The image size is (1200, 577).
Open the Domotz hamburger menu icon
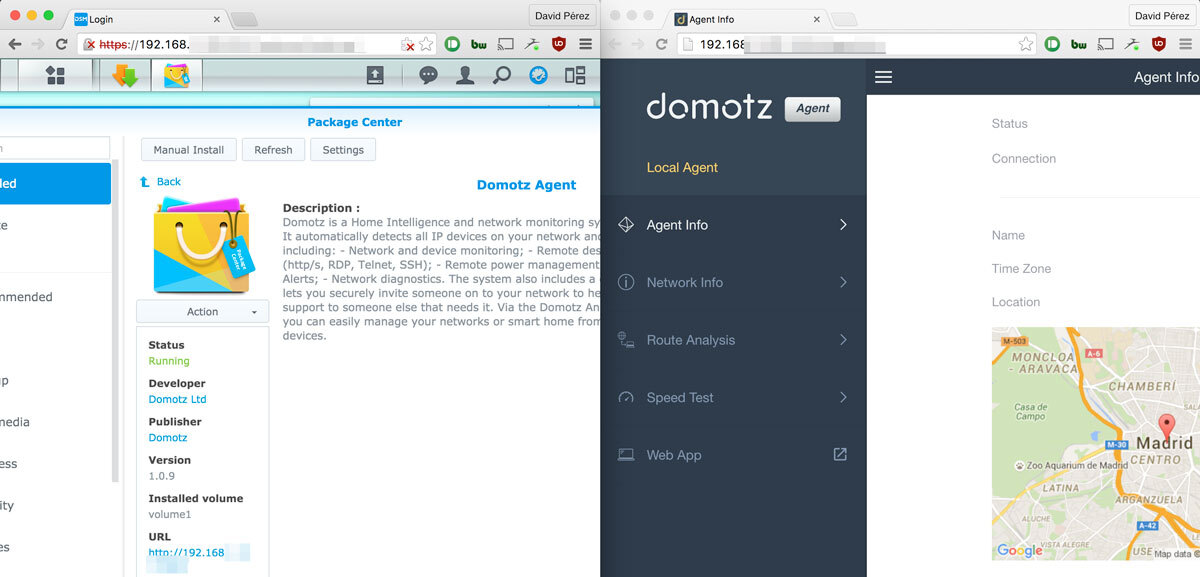[x=883, y=77]
